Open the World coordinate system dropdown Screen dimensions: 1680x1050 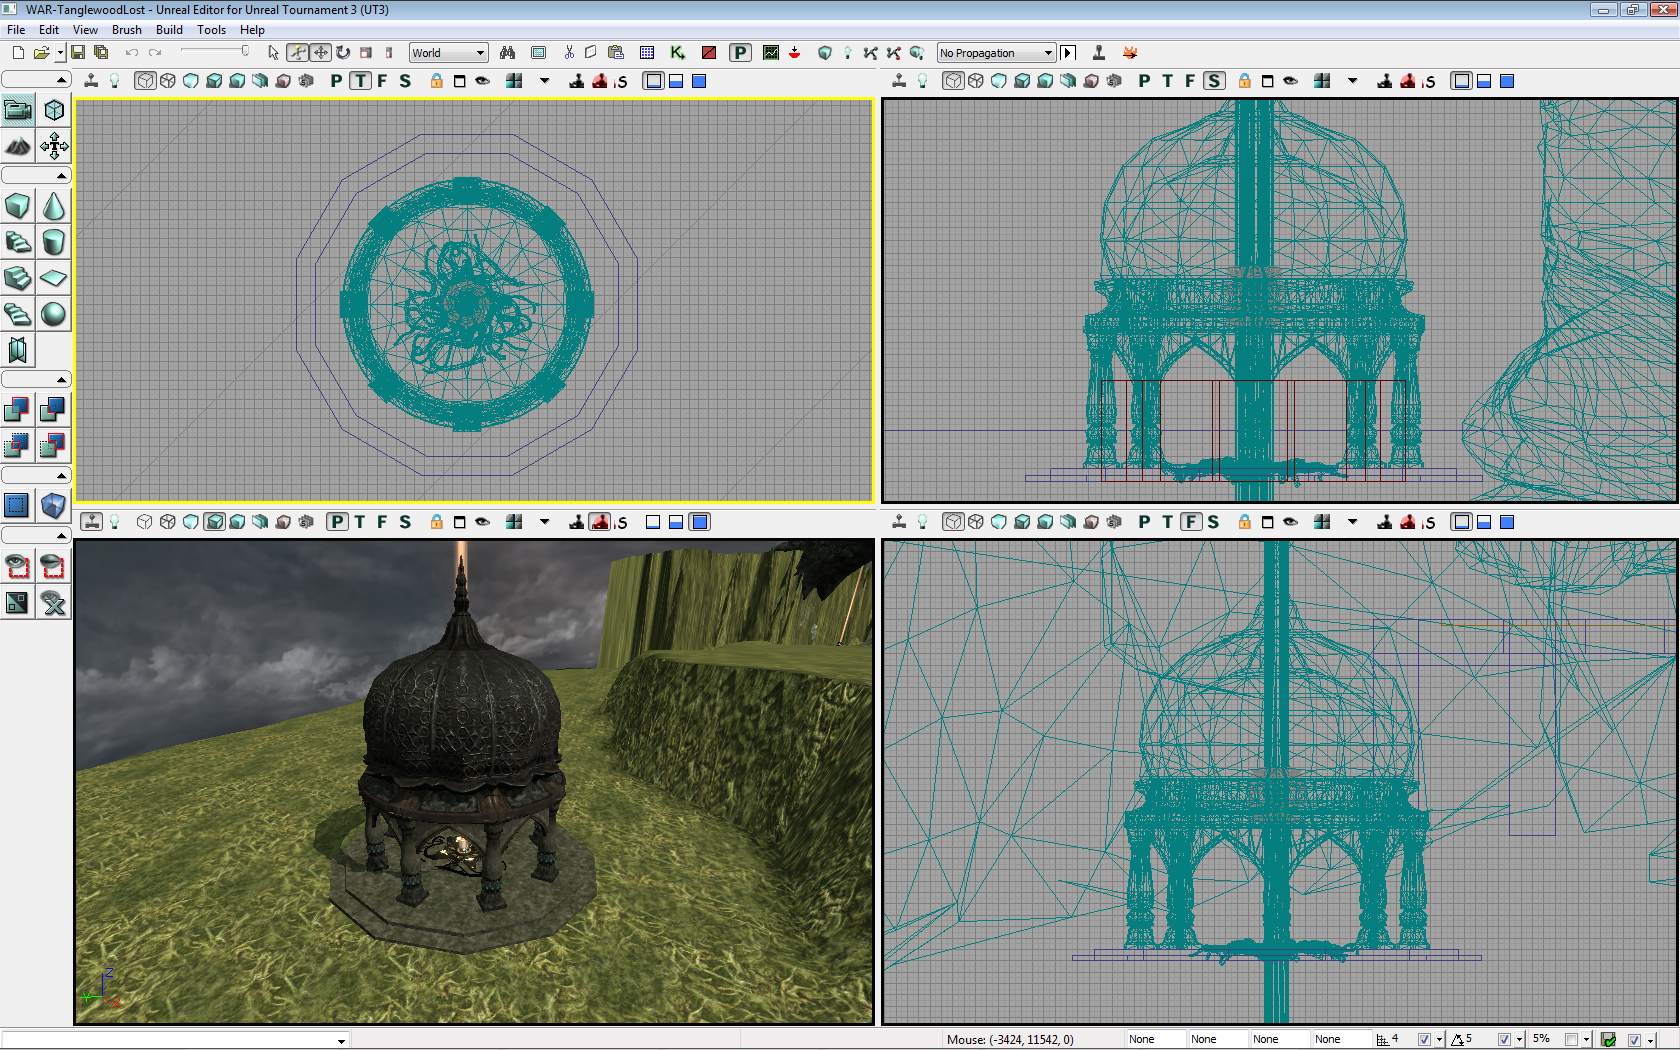448,53
